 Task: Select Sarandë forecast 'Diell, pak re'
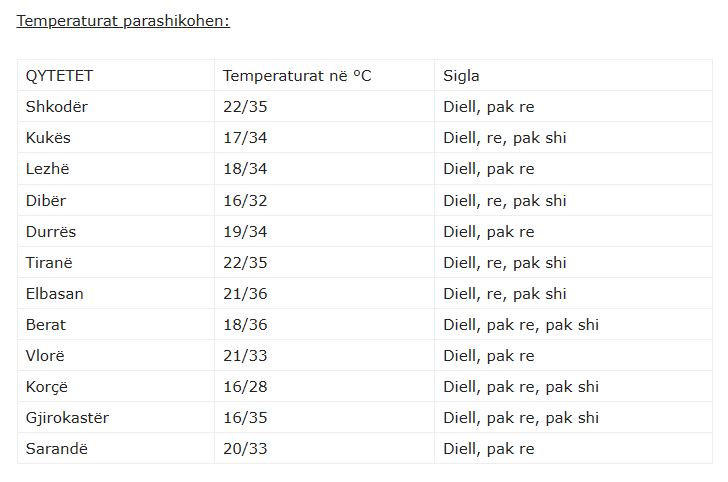tap(489, 448)
